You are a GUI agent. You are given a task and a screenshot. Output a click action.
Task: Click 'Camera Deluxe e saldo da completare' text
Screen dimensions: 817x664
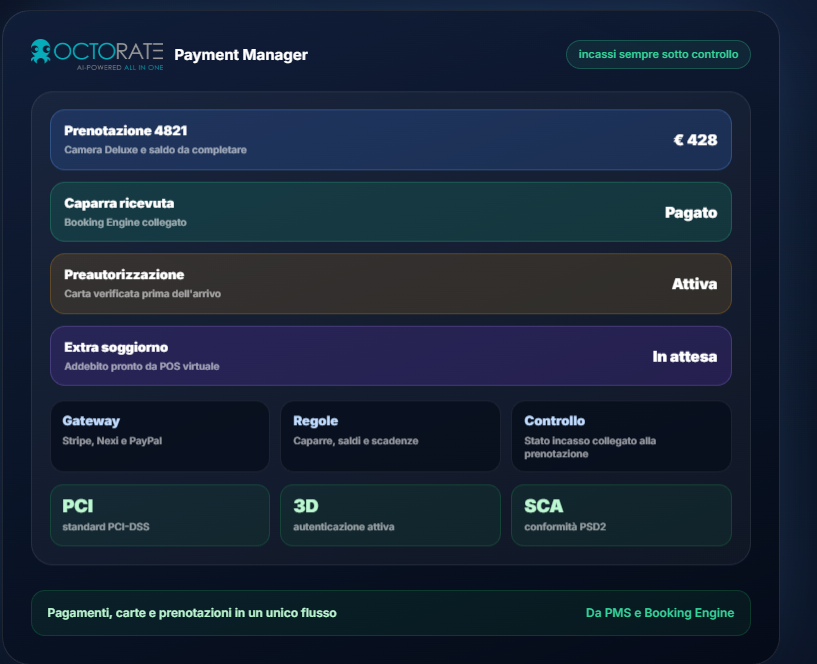(x=155, y=150)
